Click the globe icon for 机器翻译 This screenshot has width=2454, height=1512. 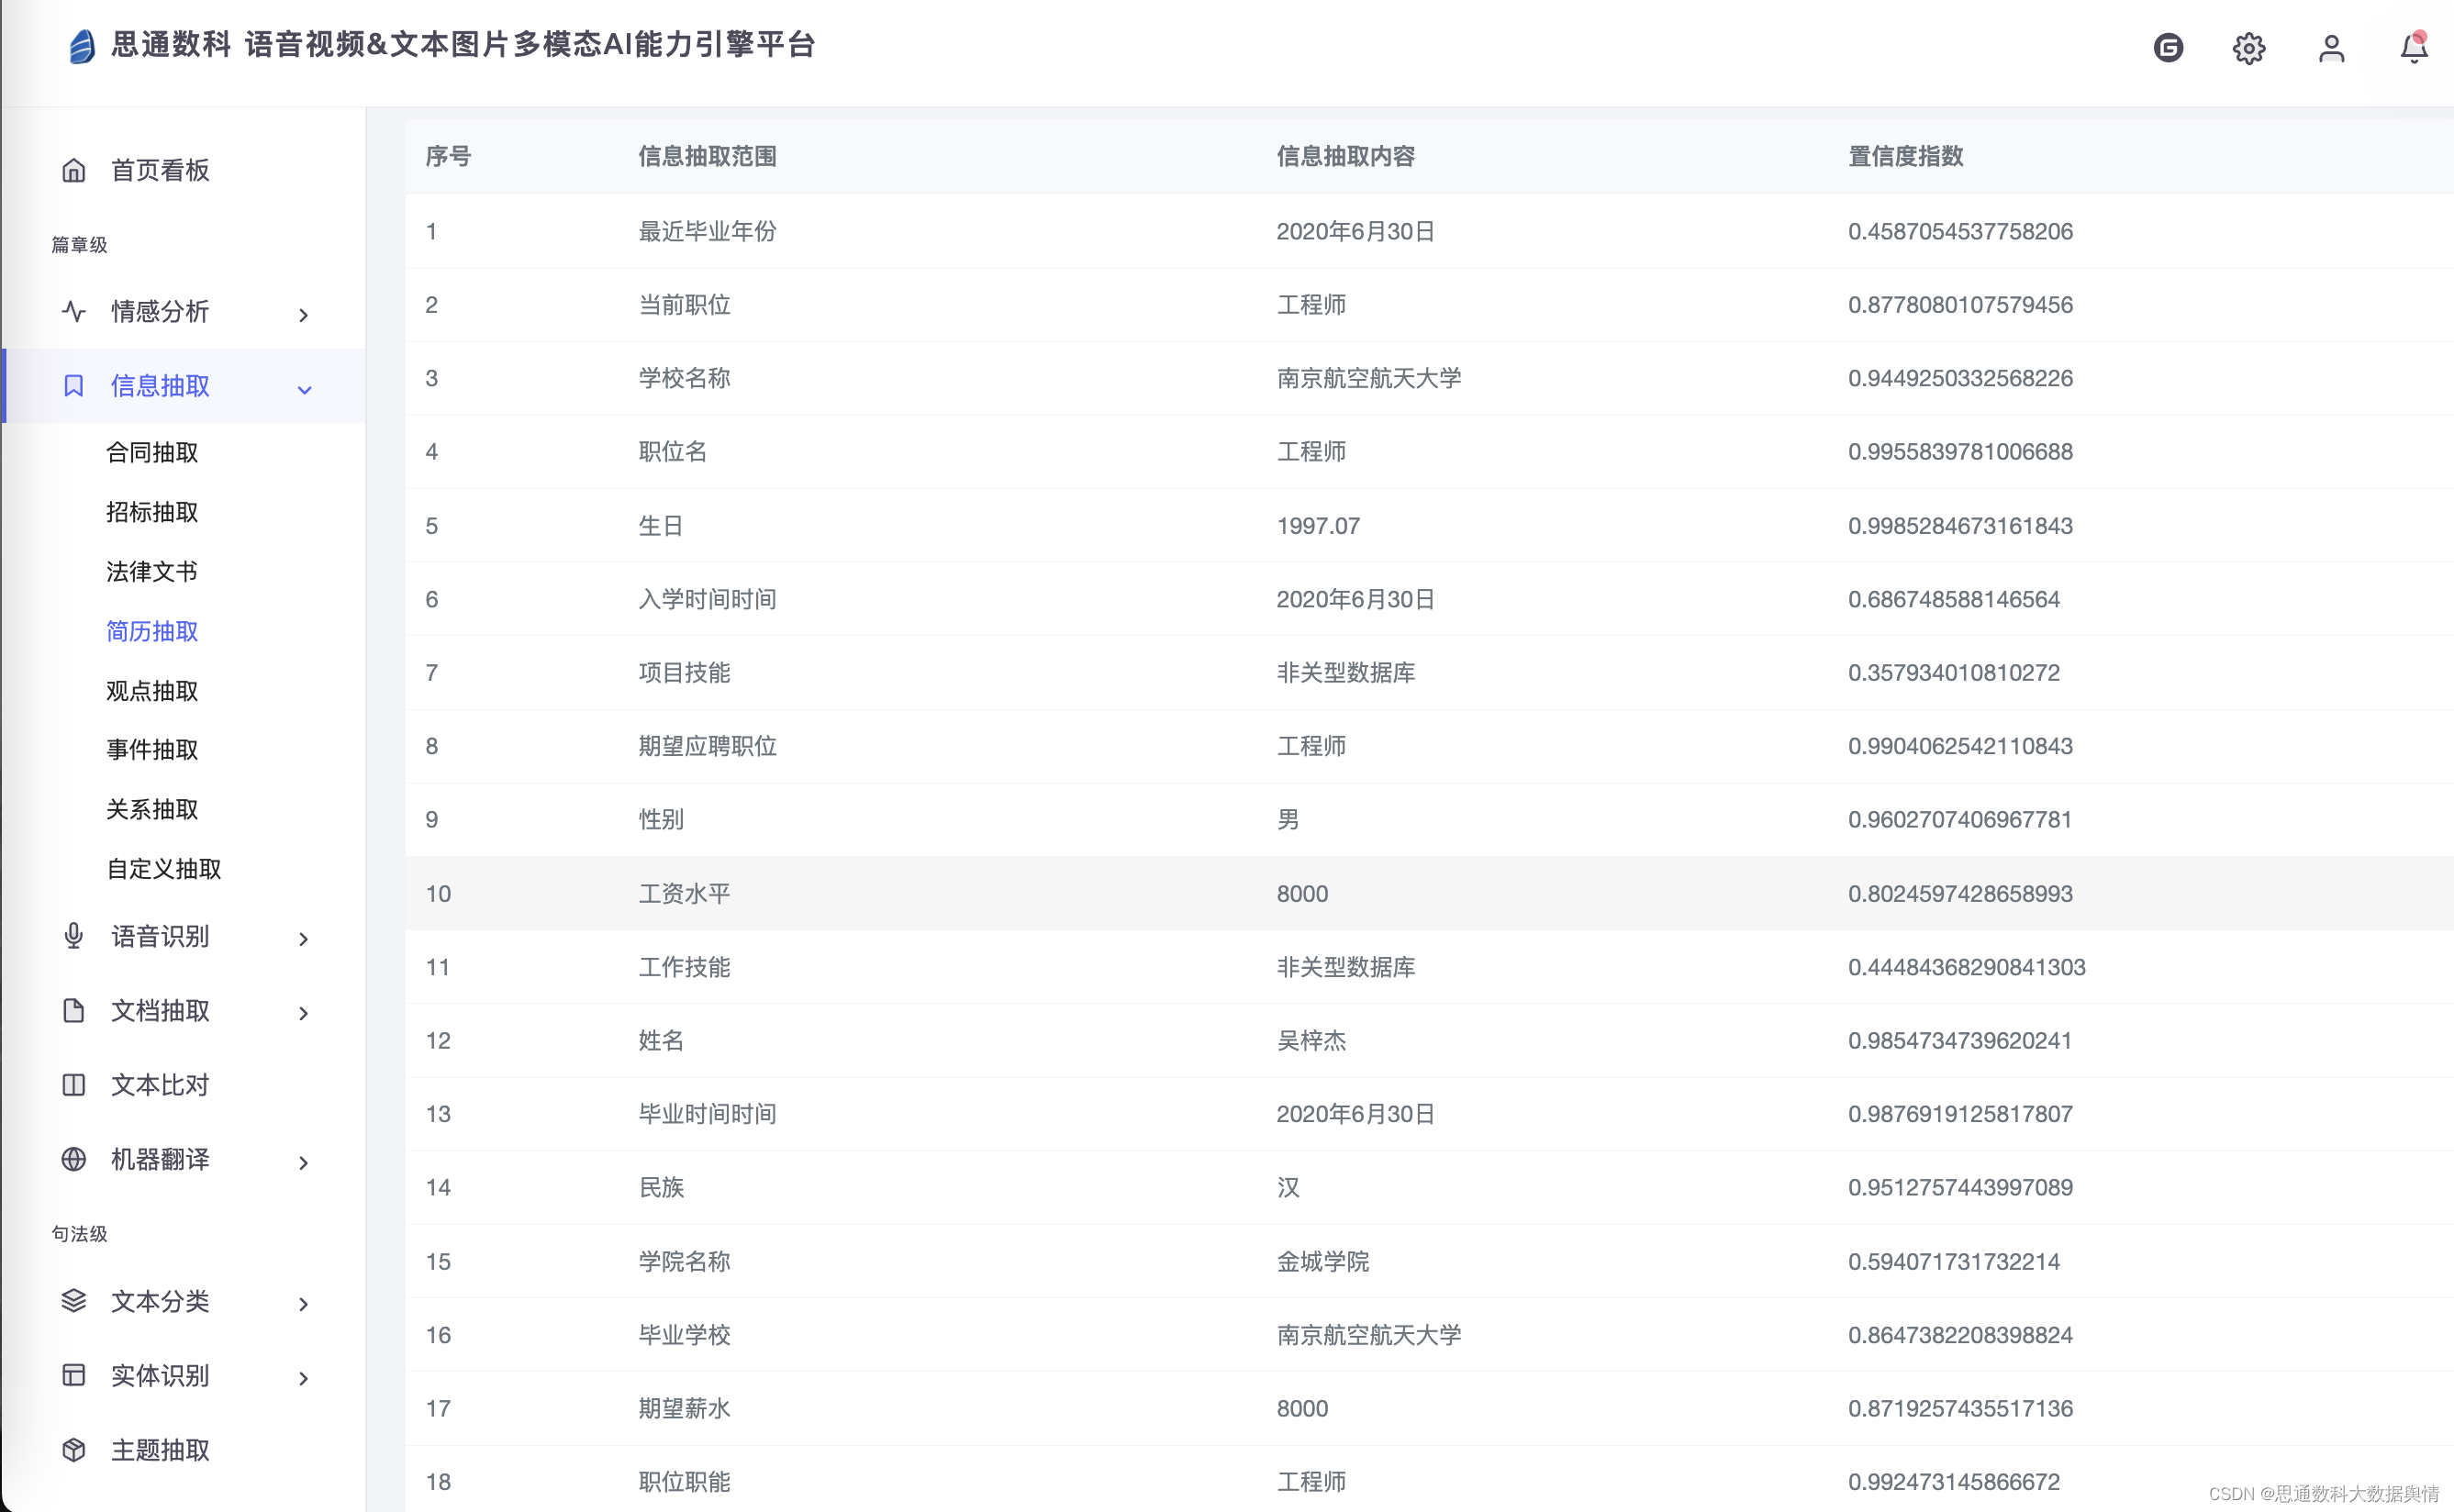74,1159
